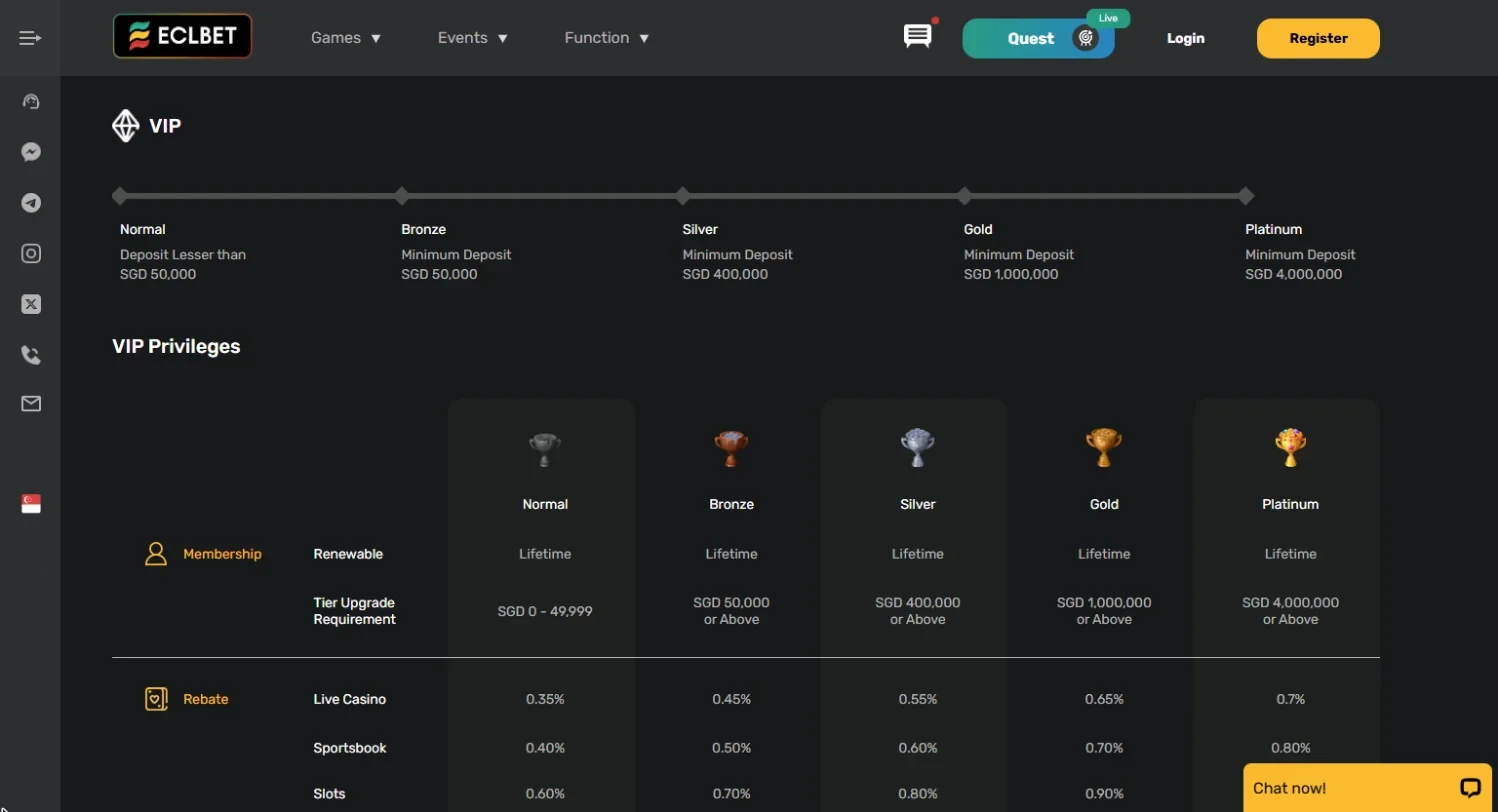Open the Chat now widget
Viewport: 1498px width, 812px height.
point(1366,788)
